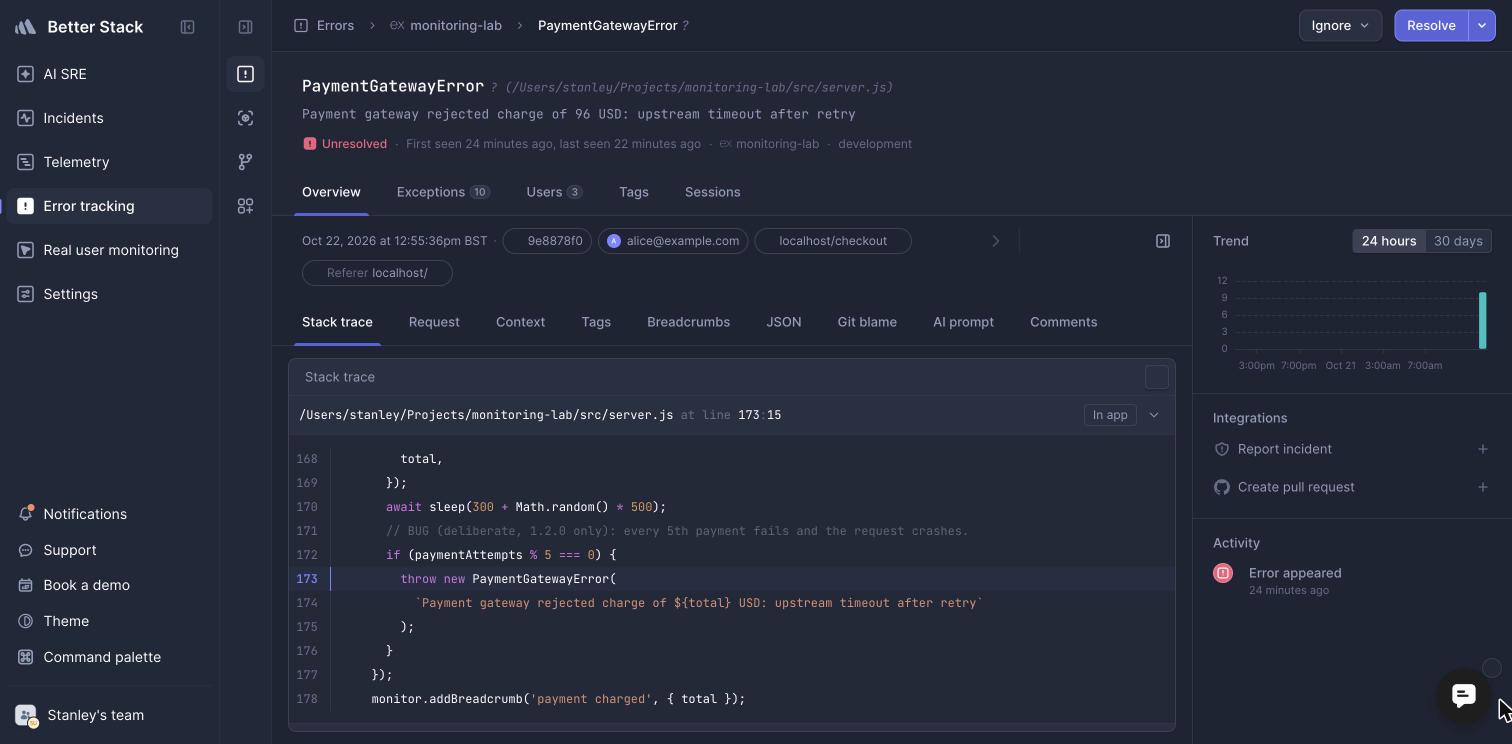
Task: Open the live chat widget button
Action: 1464,695
